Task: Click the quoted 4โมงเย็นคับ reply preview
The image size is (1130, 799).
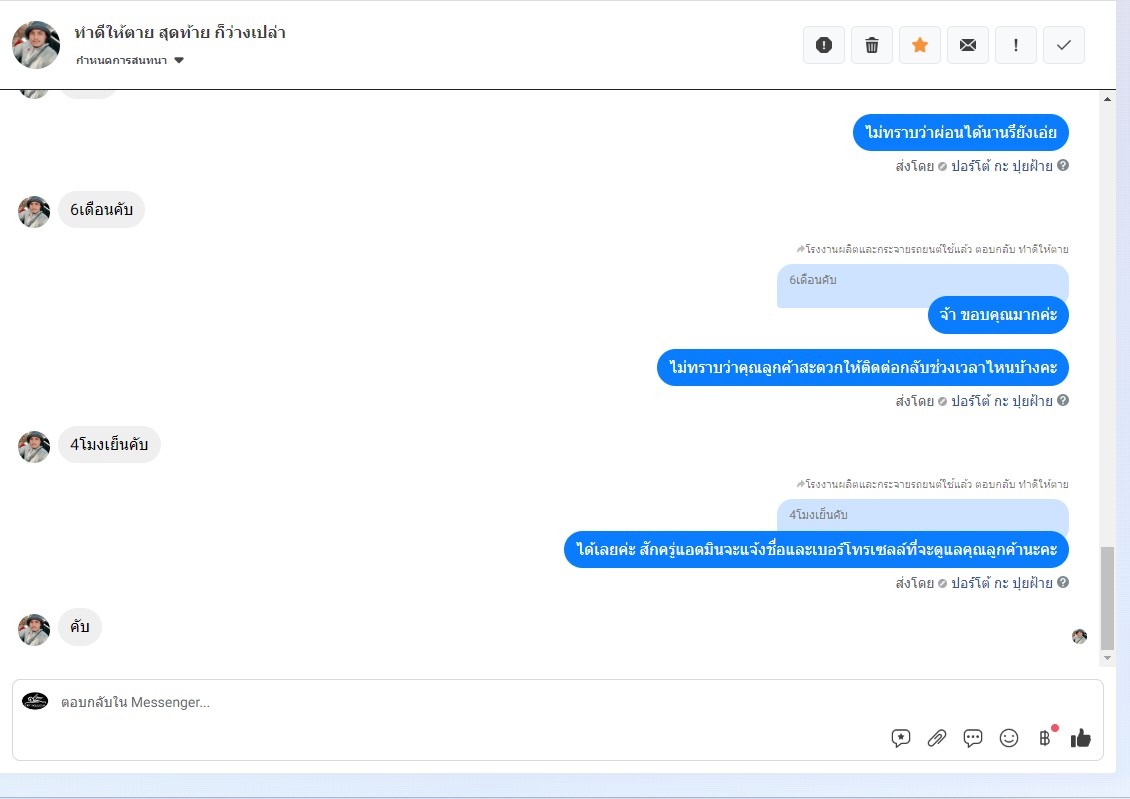Action: [x=922, y=514]
